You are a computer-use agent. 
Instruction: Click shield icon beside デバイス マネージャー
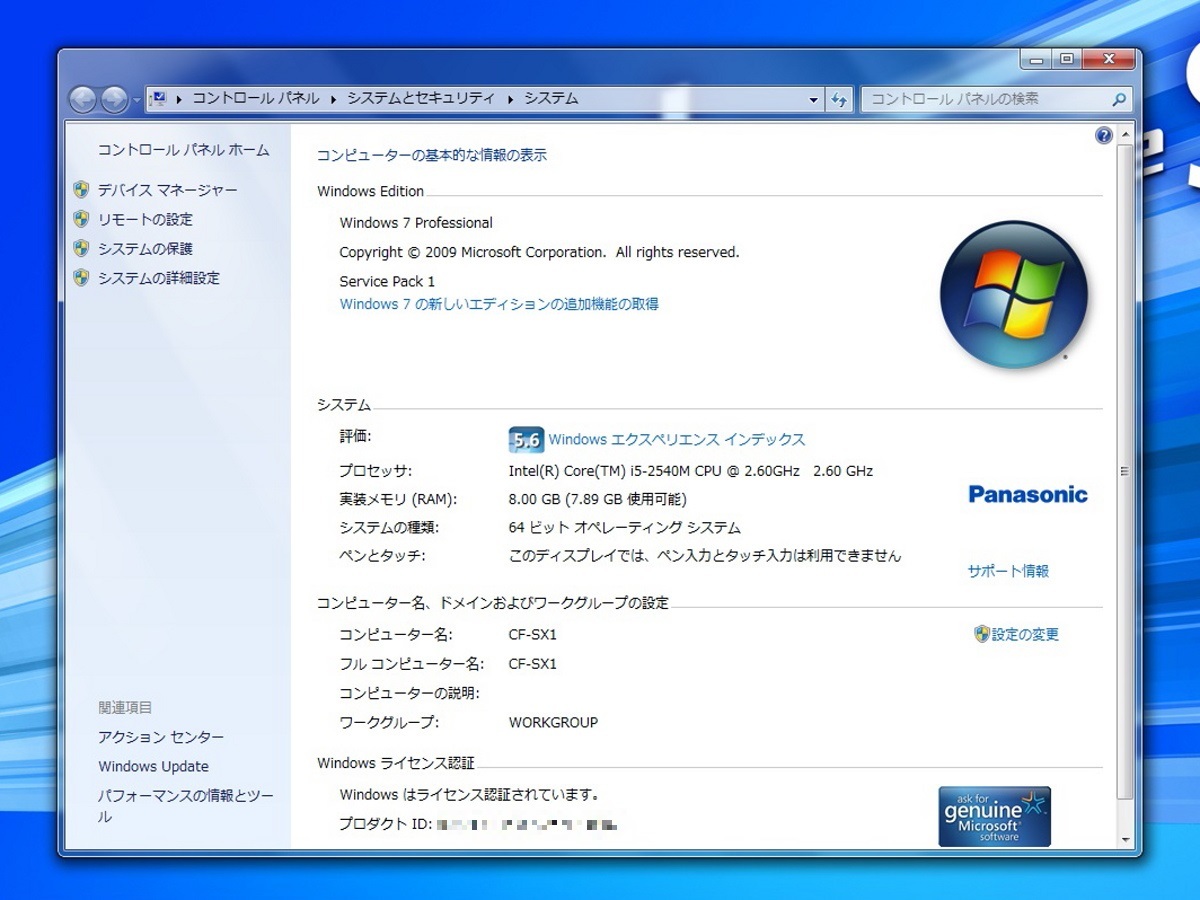pyautogui.click(x=82, y=189)
